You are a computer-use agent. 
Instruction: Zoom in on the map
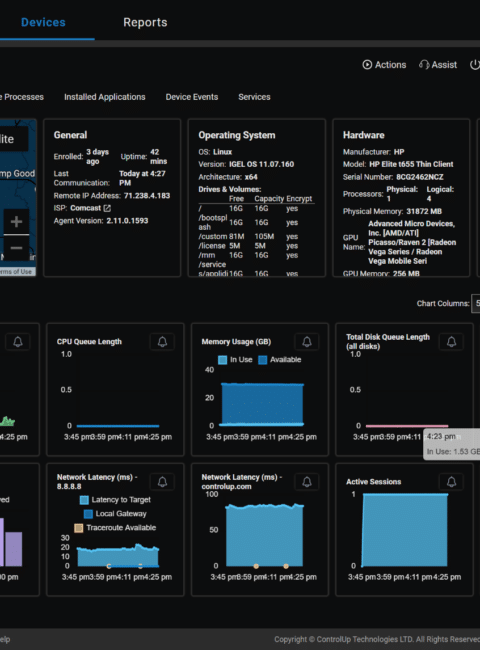click(16, 222)
